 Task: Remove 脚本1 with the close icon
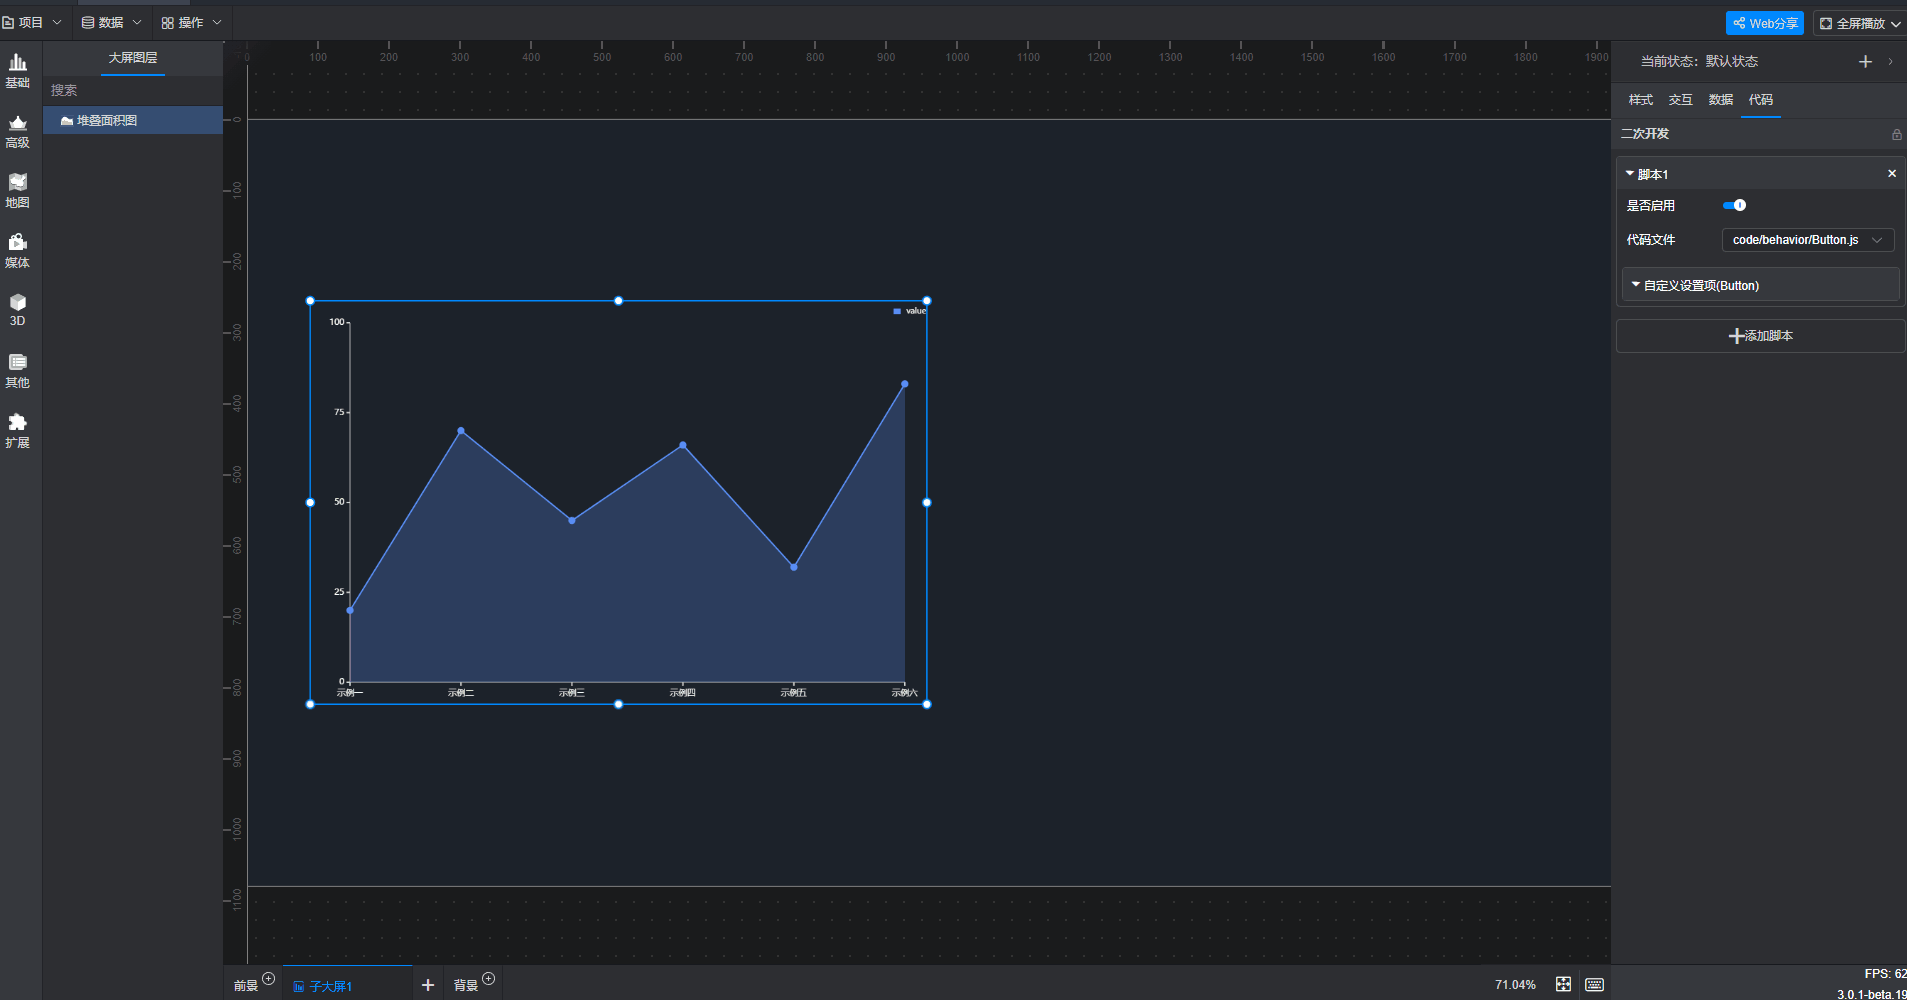[x=1892, y=174]
